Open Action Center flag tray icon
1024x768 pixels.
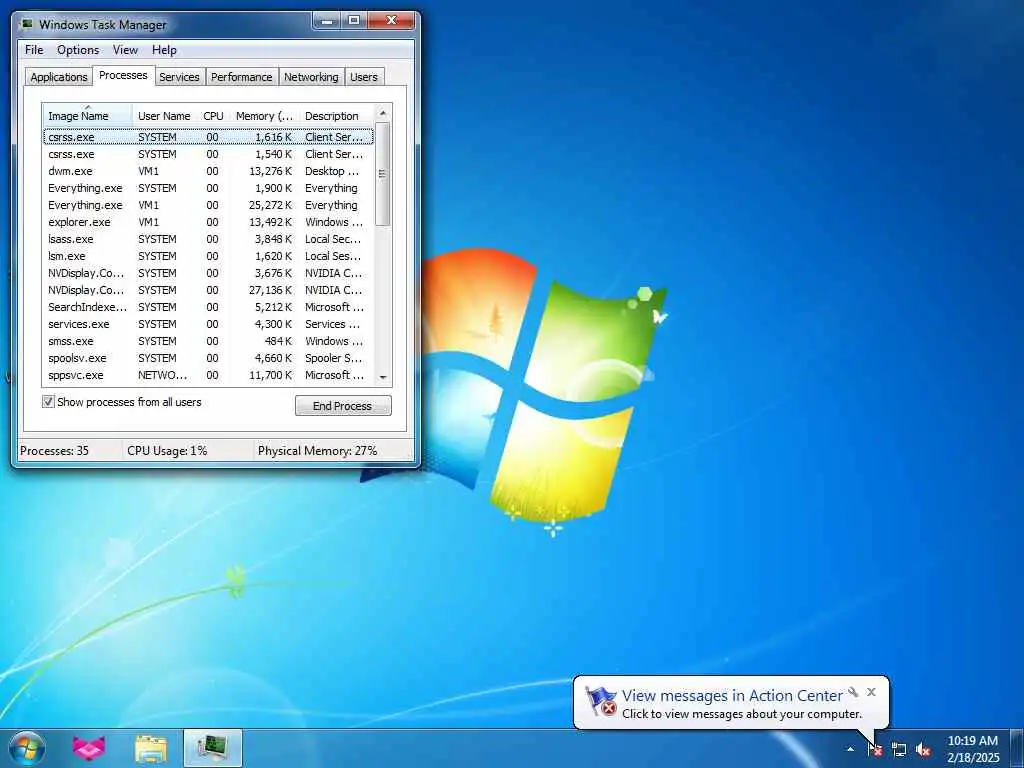[x=875, y=749]
